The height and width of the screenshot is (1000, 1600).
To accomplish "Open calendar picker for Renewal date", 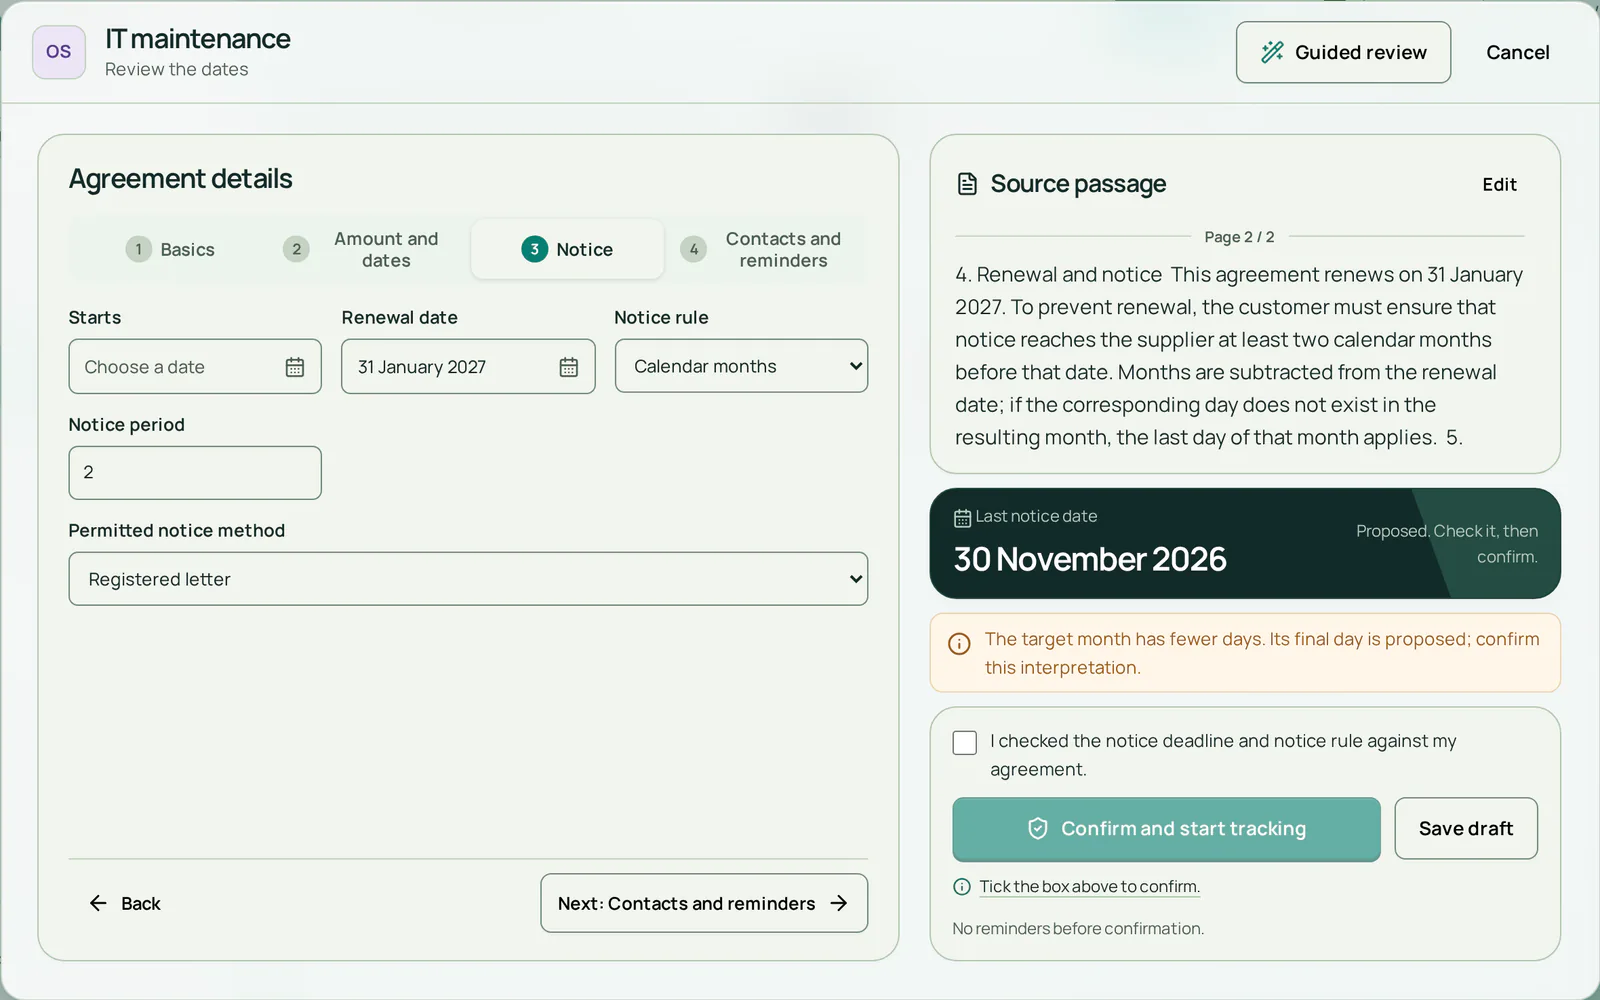I will click(x=569, y=367).
